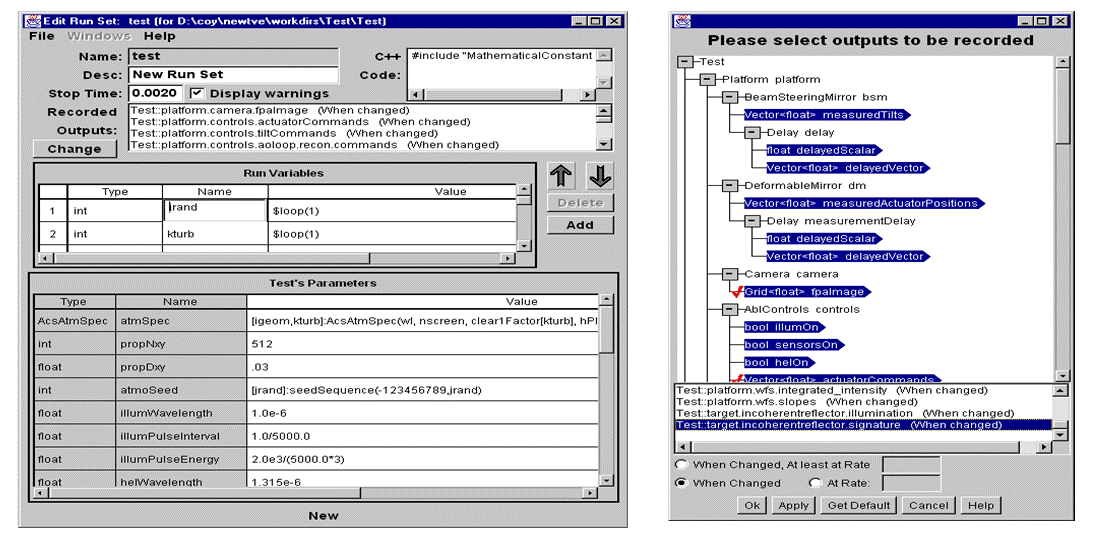Select 'Test::target.incoherentreflector.signature' list entry
The image size is (1096, 545).
[864, 425]
